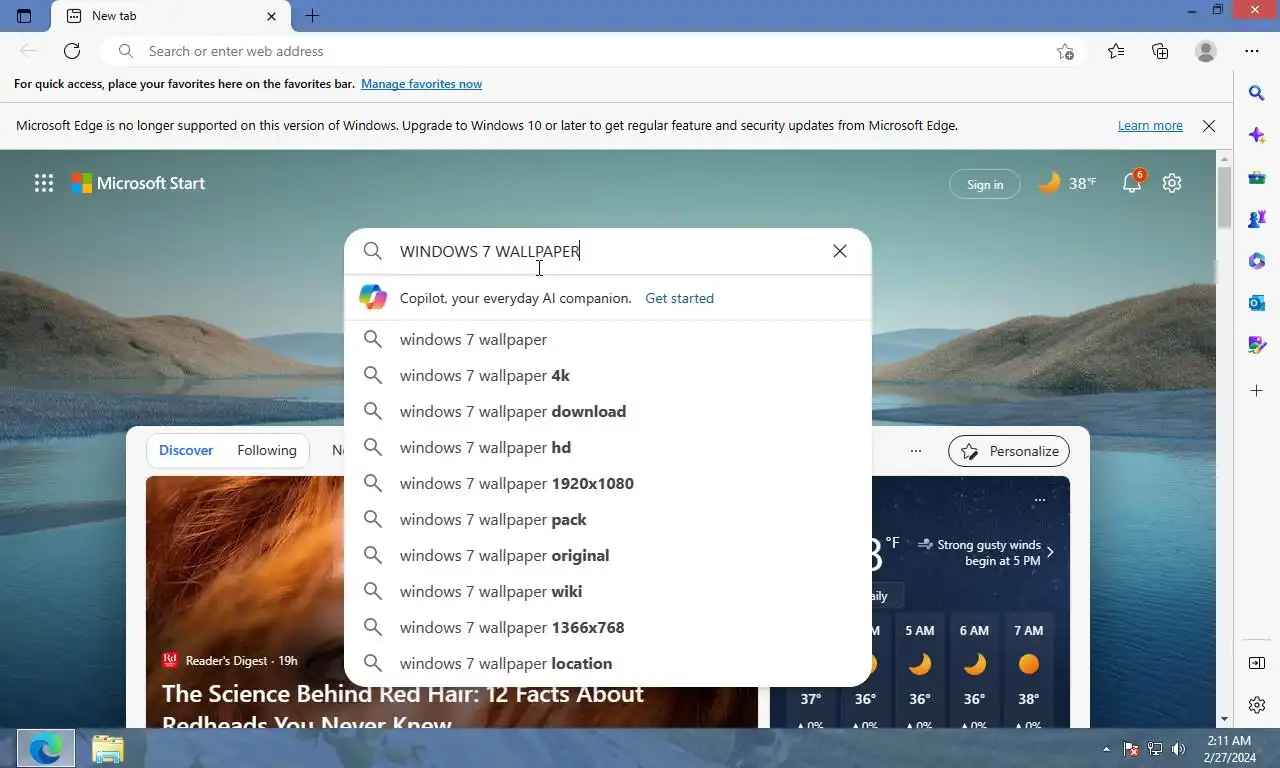Open a new tab with plus button
1280x768 pixels.
312,16
